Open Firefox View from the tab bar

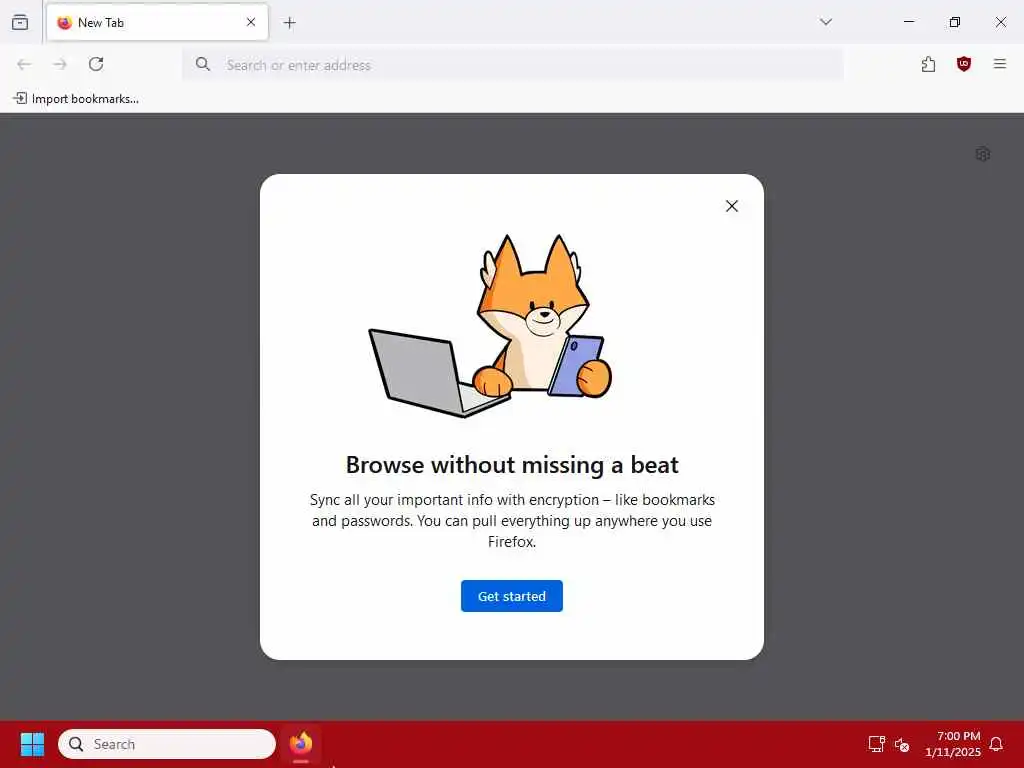[x=20, y=22]
